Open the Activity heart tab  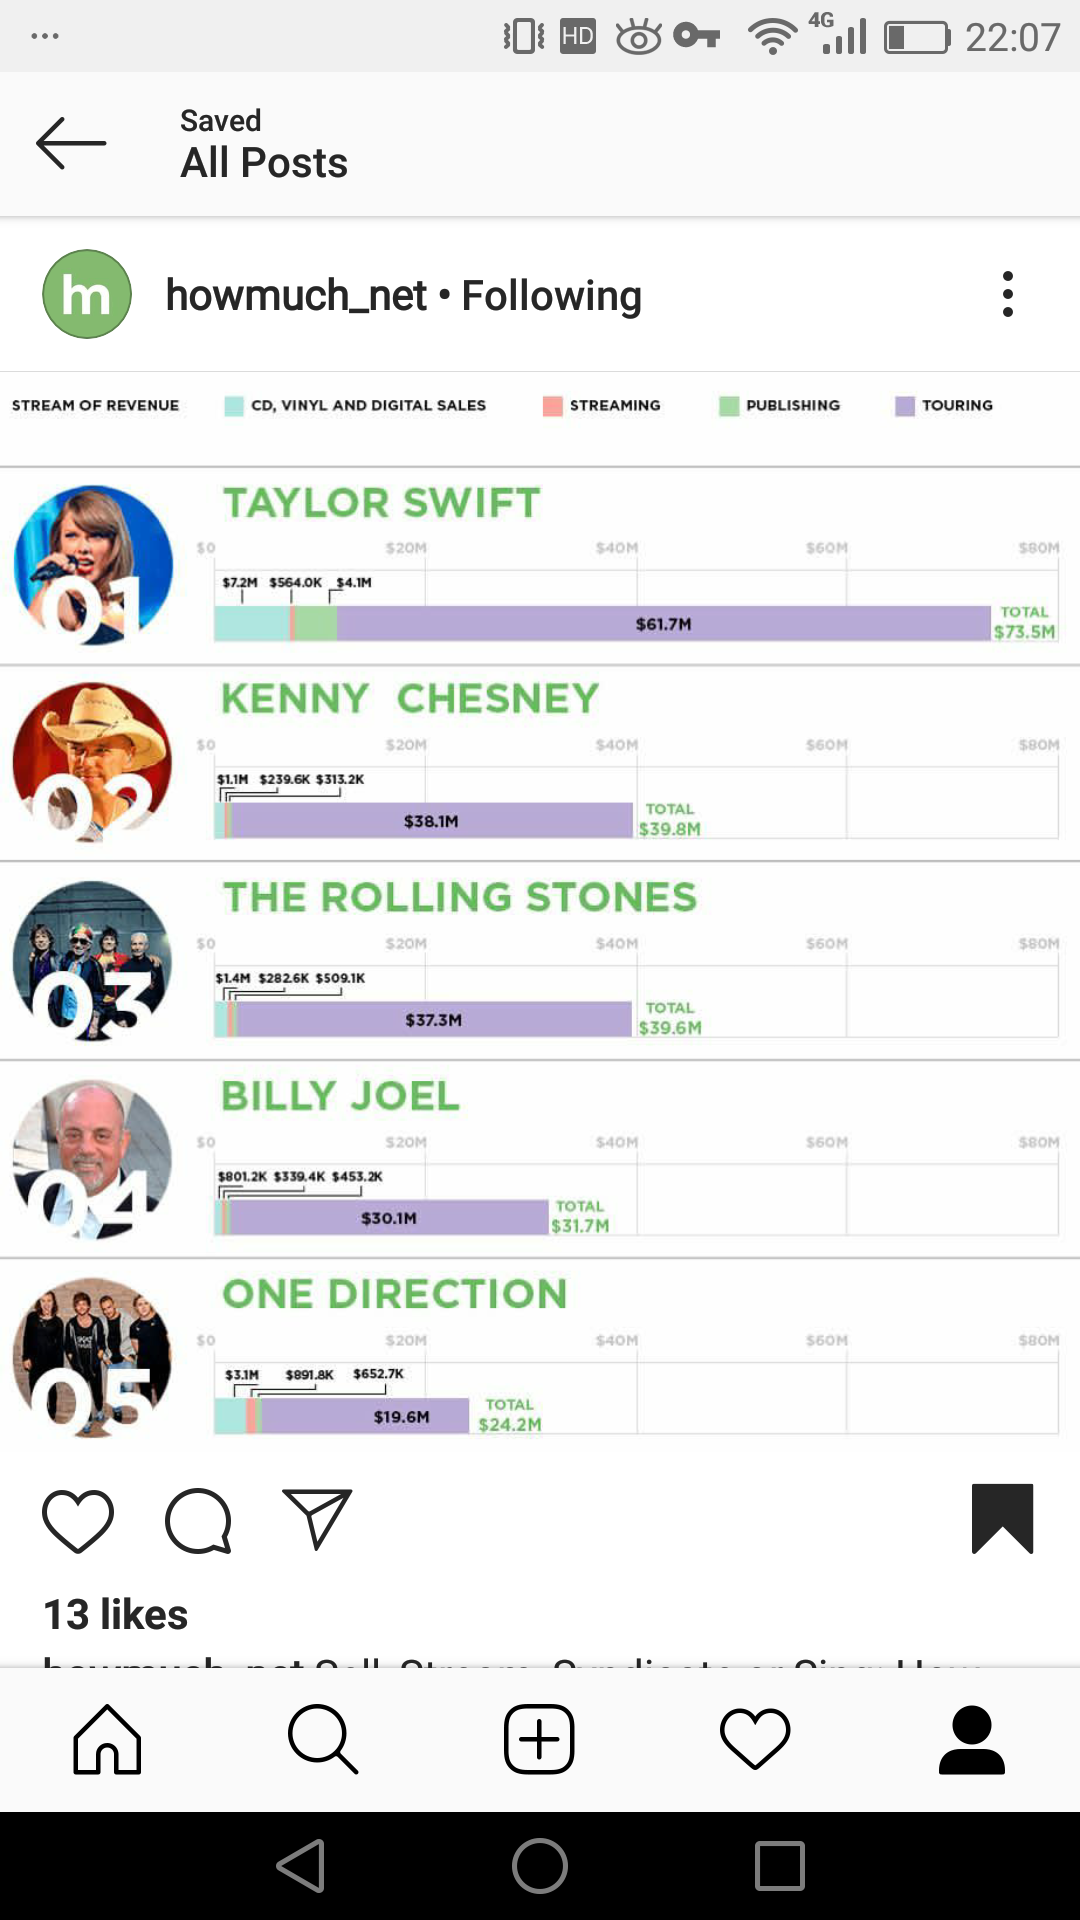click(755, 1740)
